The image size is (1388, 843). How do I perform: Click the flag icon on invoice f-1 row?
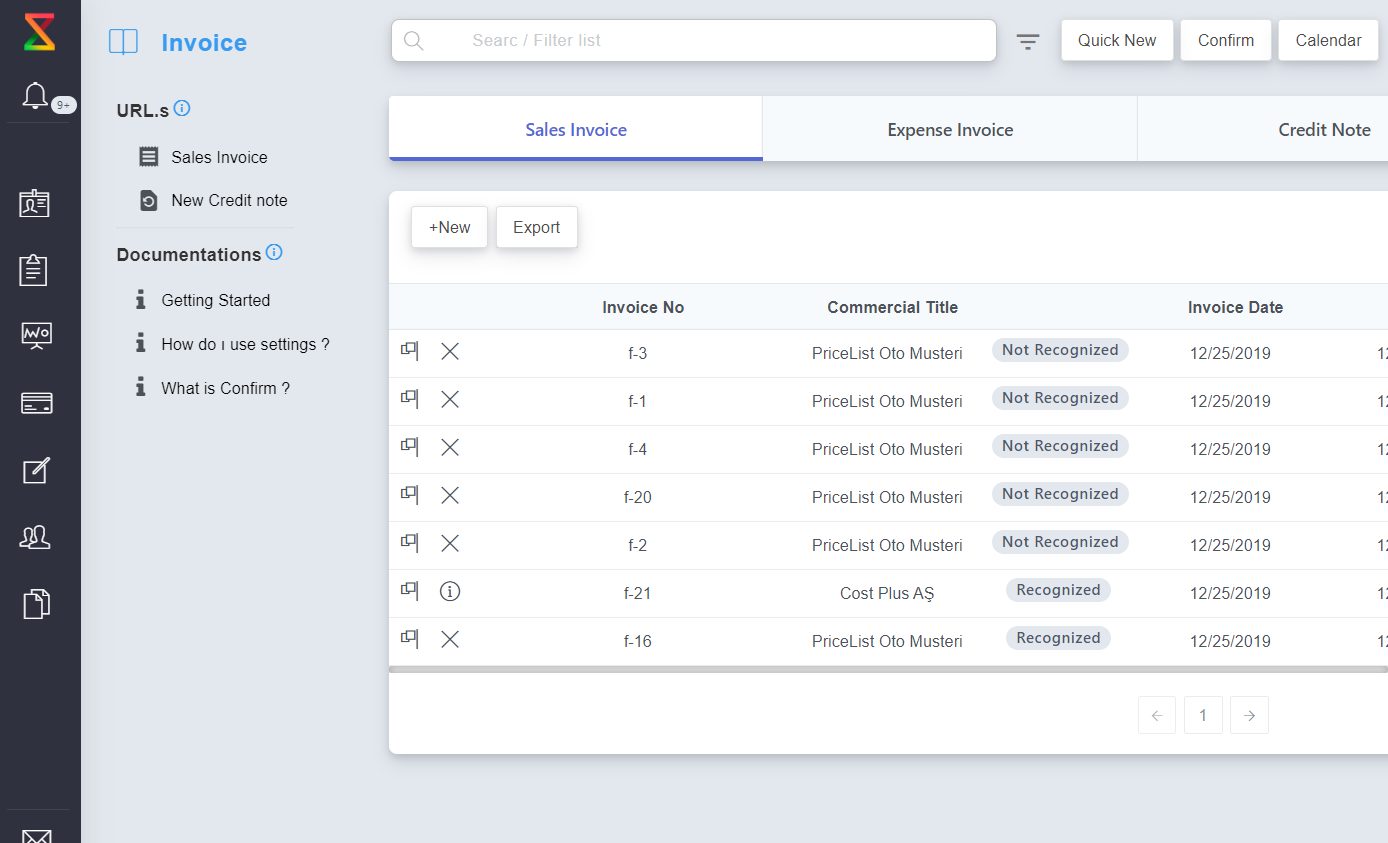tap(409, 399)
